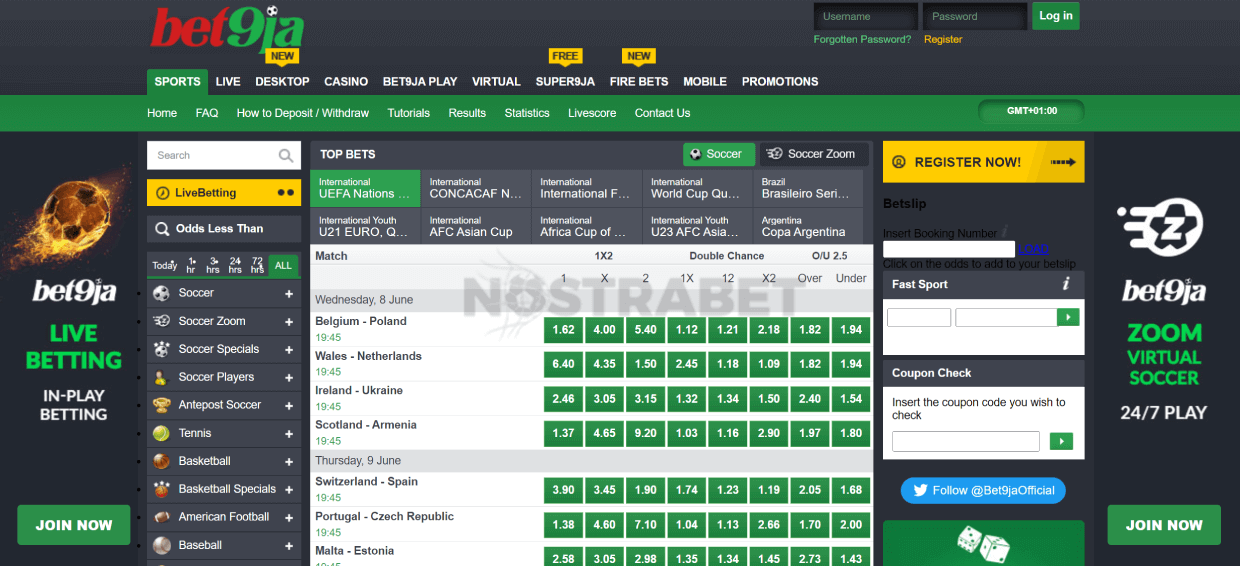Open the FIRE BETS main tab
This screenshot has width=1240, height=566.
pyautogui.click(x=639, y=82)
